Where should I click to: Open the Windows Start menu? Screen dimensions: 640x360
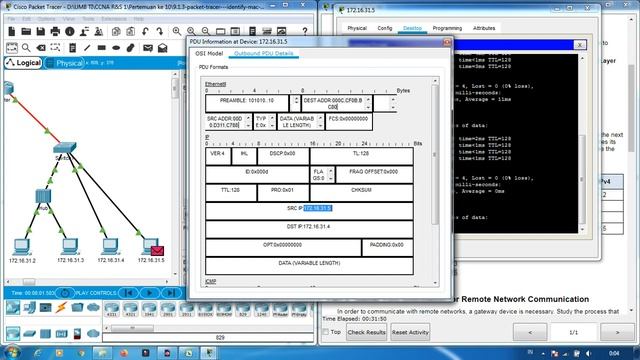12,352
